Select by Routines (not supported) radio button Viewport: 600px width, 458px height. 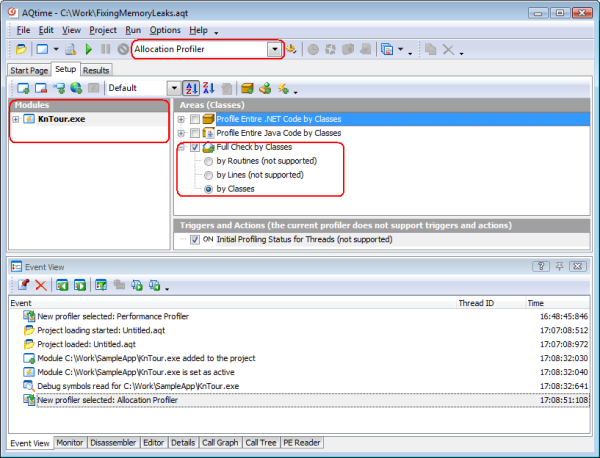pos(208,161)
